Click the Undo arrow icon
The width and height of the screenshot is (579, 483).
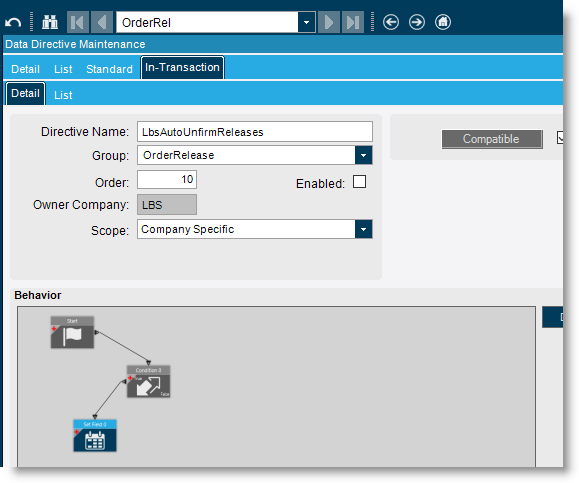[x=13, y=23]
